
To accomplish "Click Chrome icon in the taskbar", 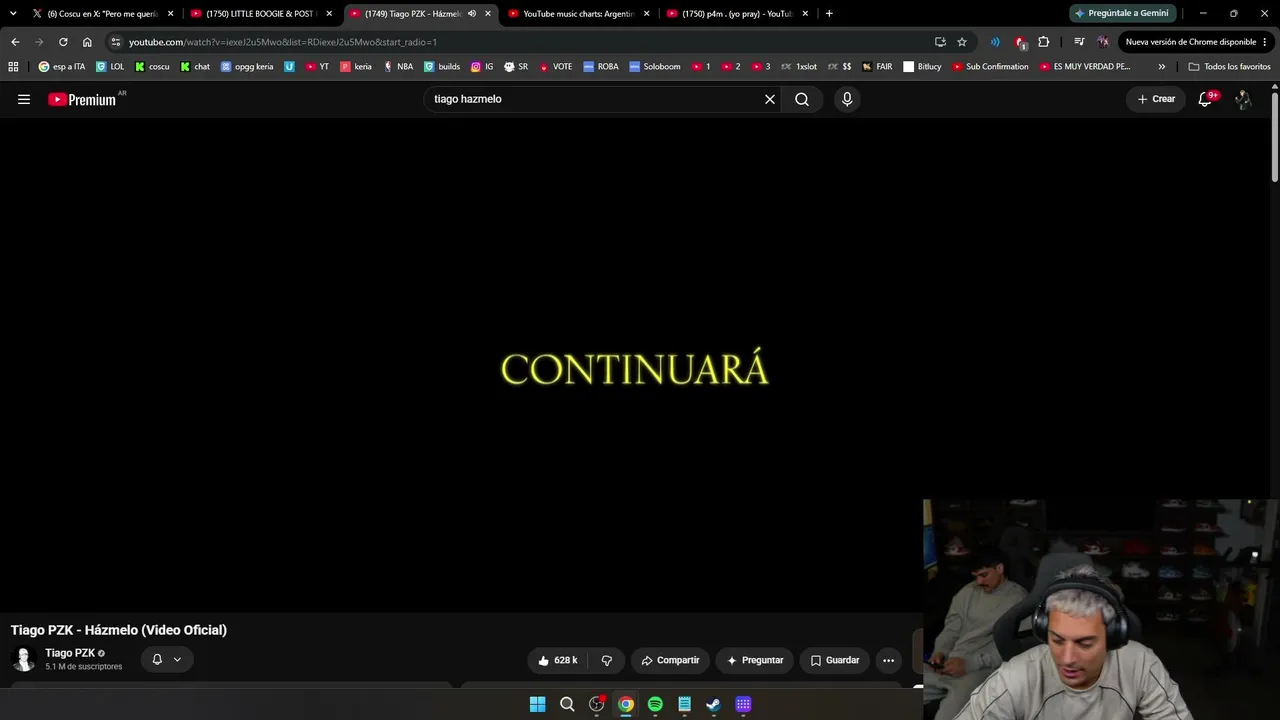I will point(626,704).
